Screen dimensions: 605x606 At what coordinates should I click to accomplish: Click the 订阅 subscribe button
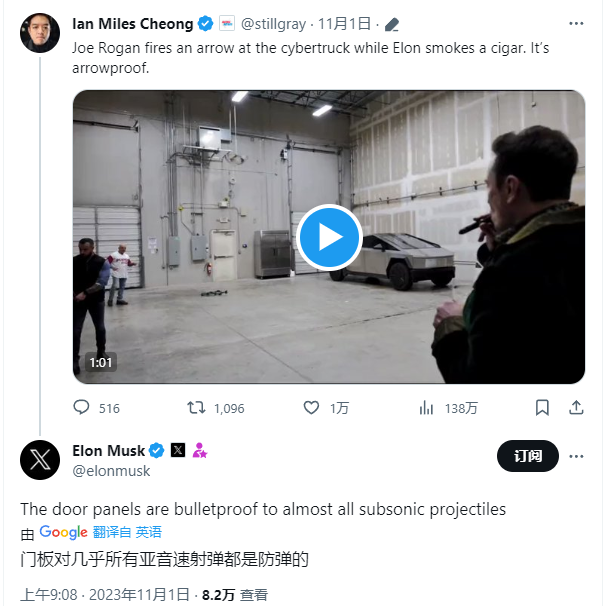tap(527, 456)
